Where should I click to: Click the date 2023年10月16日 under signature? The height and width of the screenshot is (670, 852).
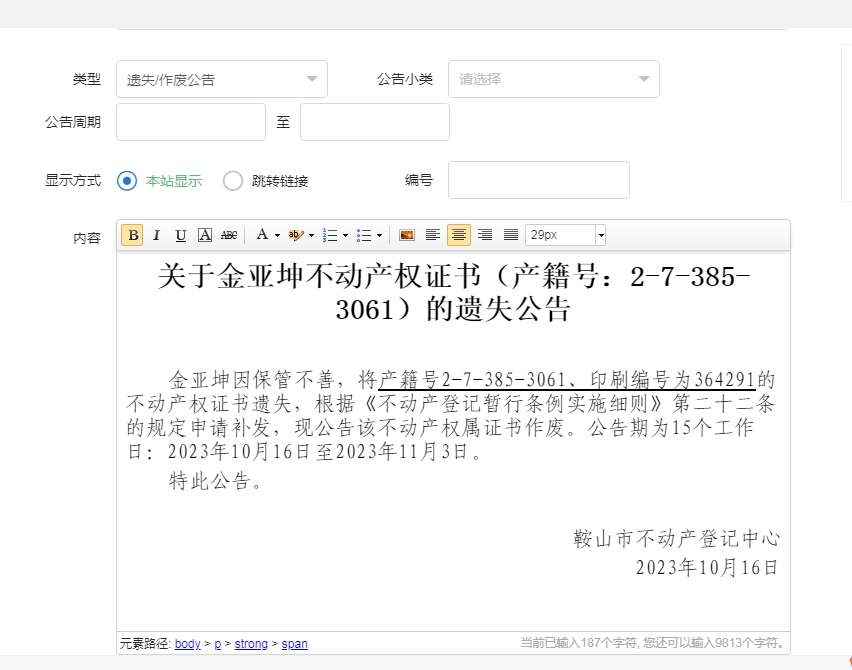pos(707,568)
